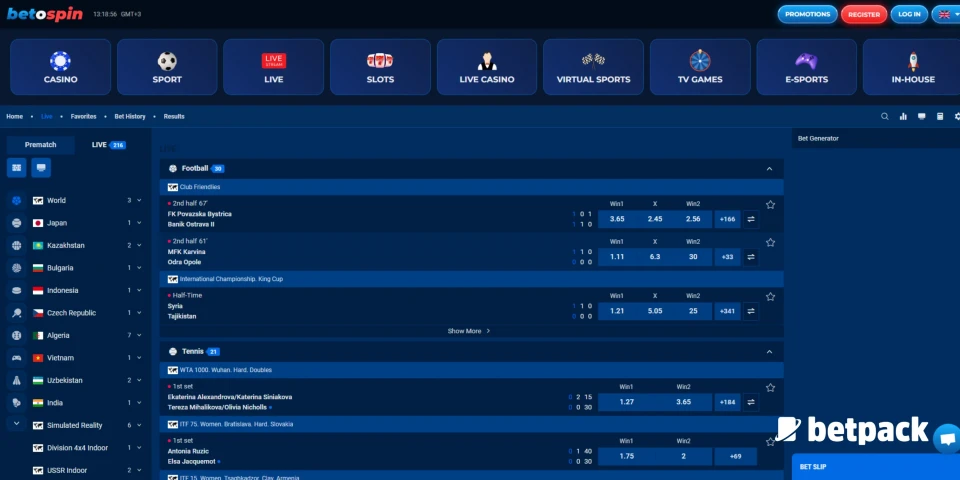This screenshot has height=480, width=960.
Task: Open the Bet Generator panel header
Action: tap(876, 138)
